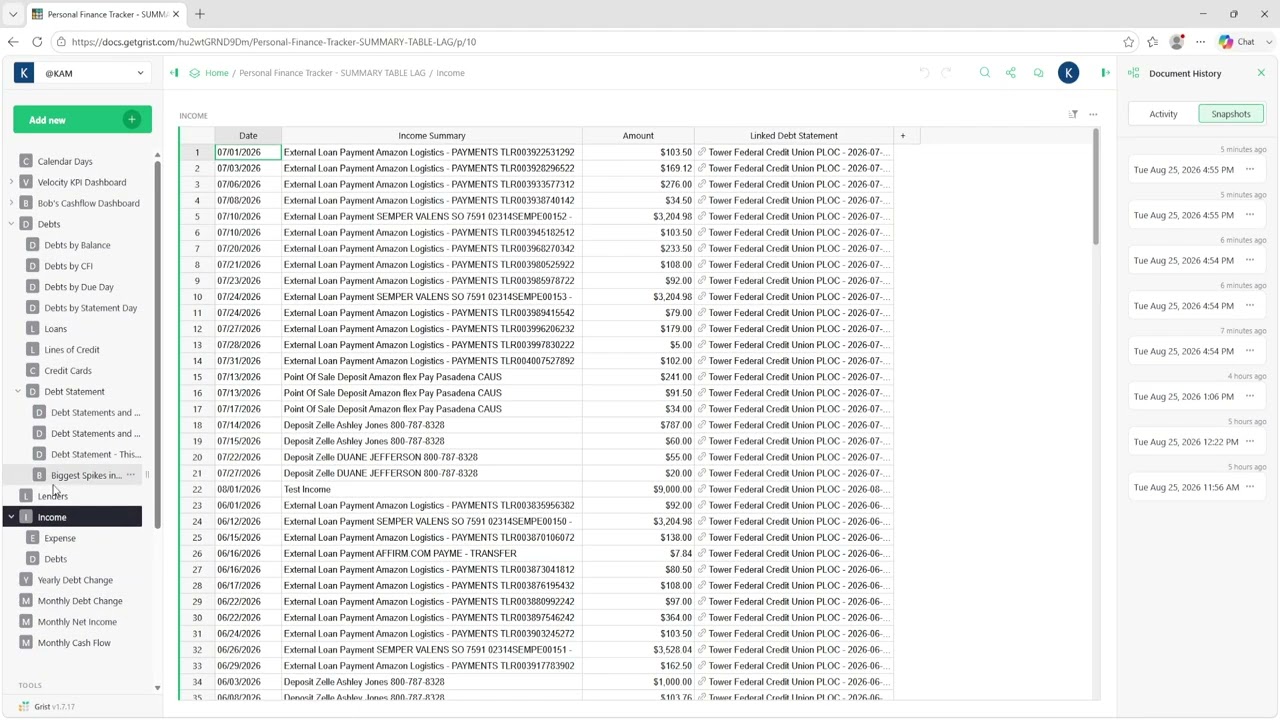Open a new browser tab
The width and height of the screenshot is (1280, 720).
199,14
